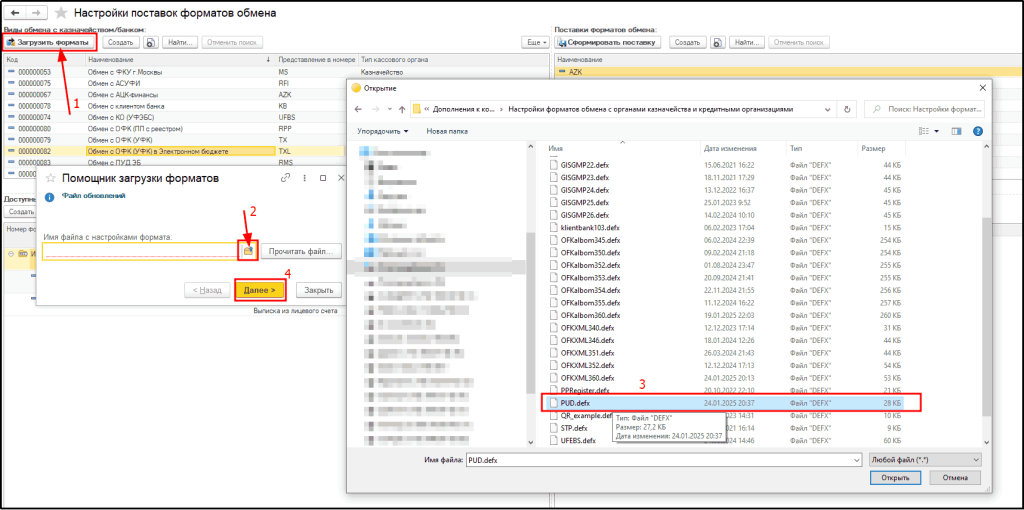Go up one folder in Open dialog
This screenshot has width=1024, height=510.
point(401,109)
